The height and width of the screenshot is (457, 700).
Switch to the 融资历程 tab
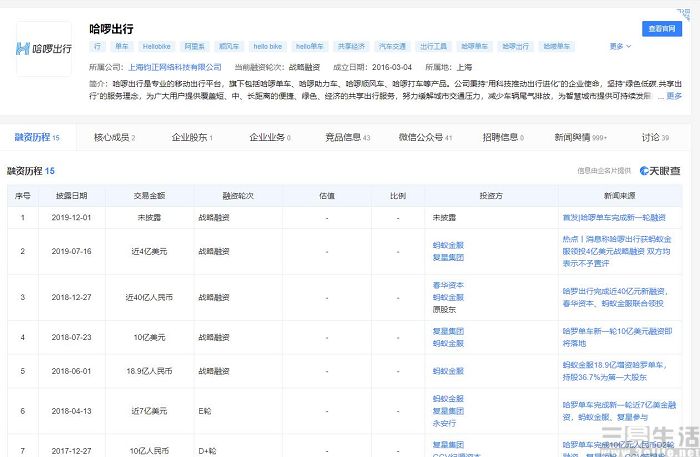click(x=37, y=137)
